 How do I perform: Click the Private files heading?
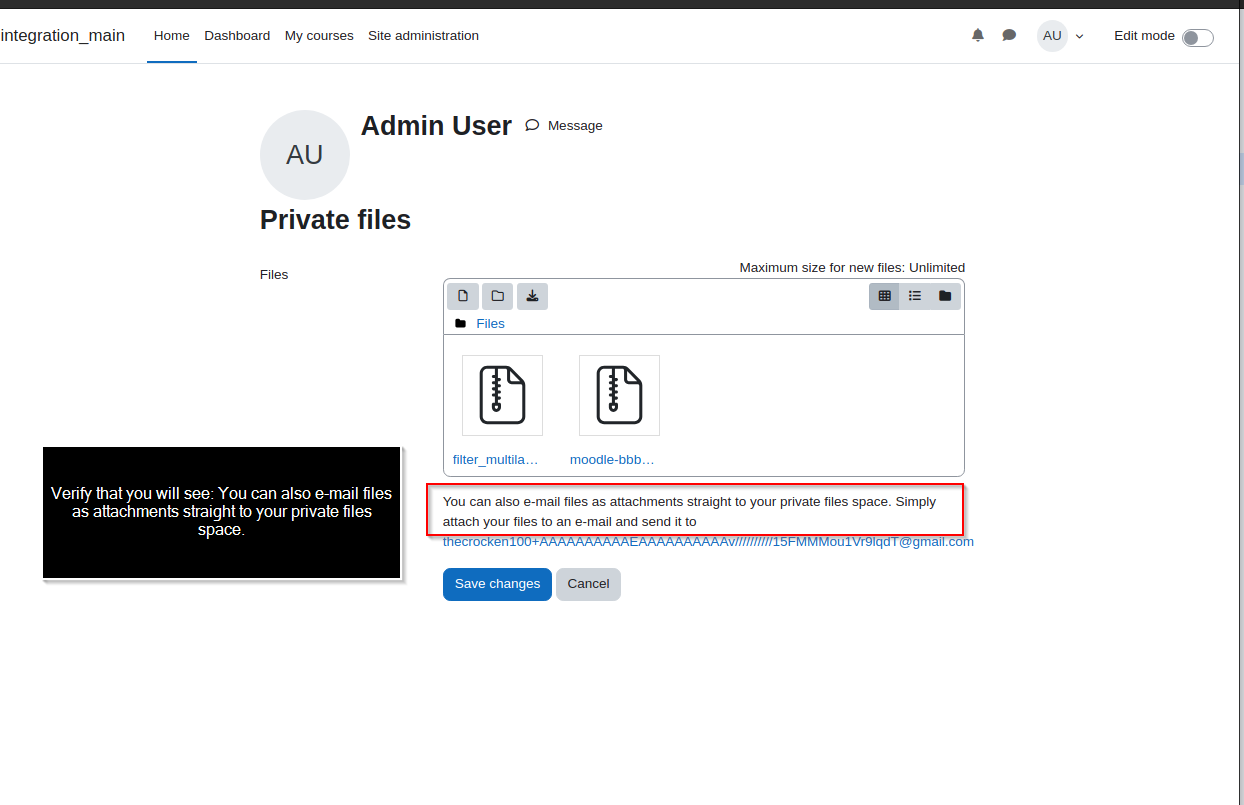click(x=335, y=220)
